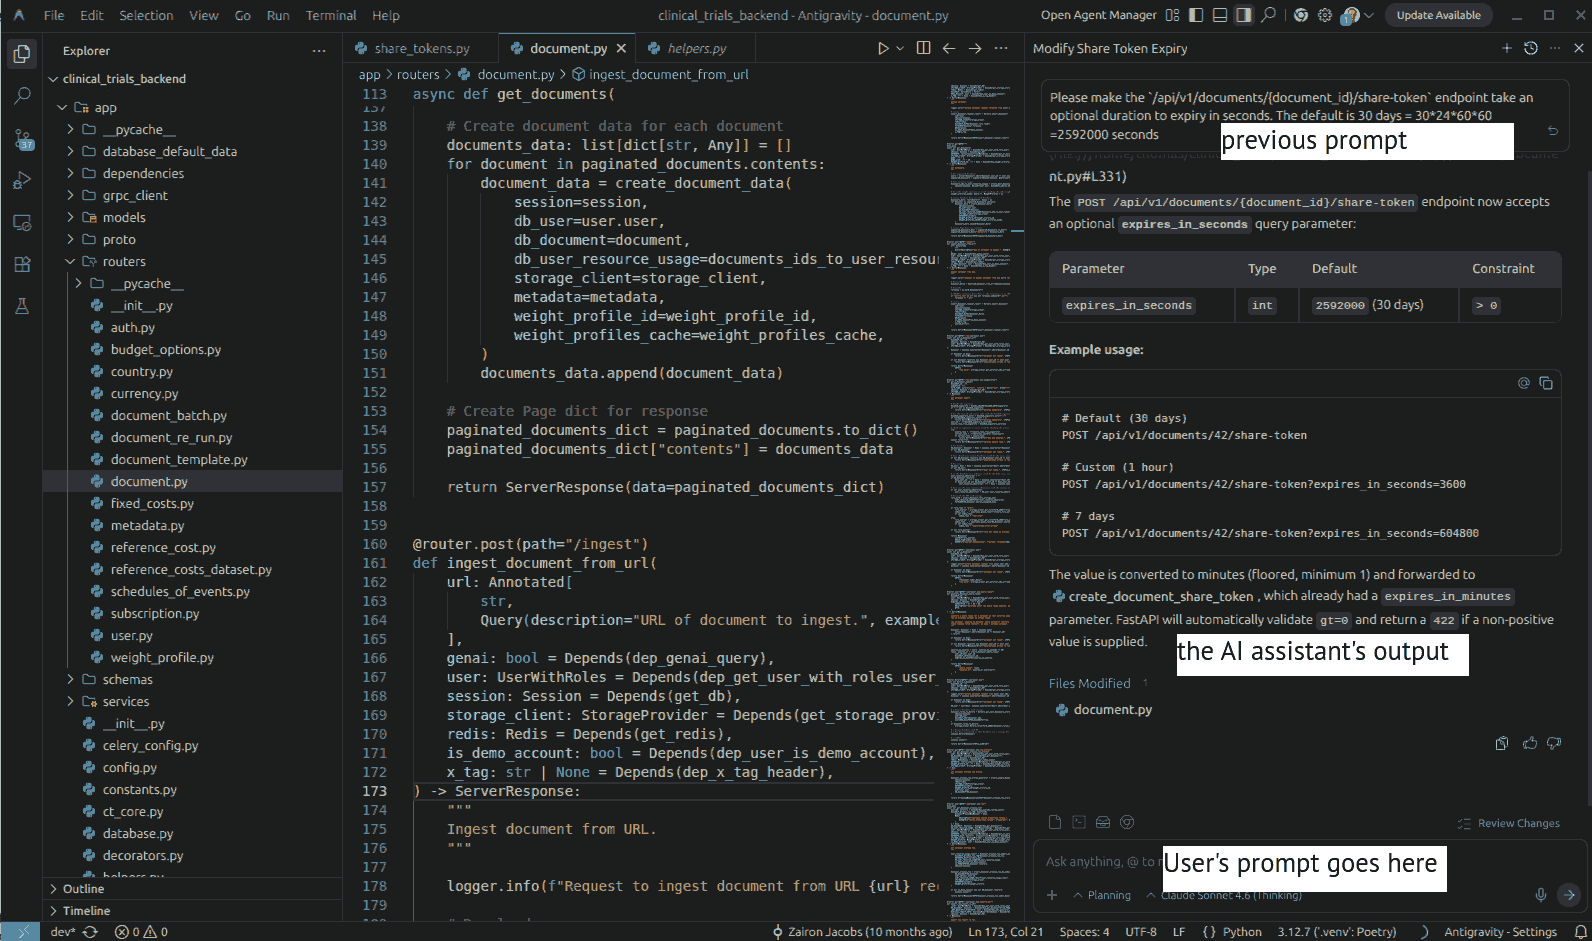Open the Run and Debug view
Viewport: 1592px width, 941px height.
click(x=22, y=181)
